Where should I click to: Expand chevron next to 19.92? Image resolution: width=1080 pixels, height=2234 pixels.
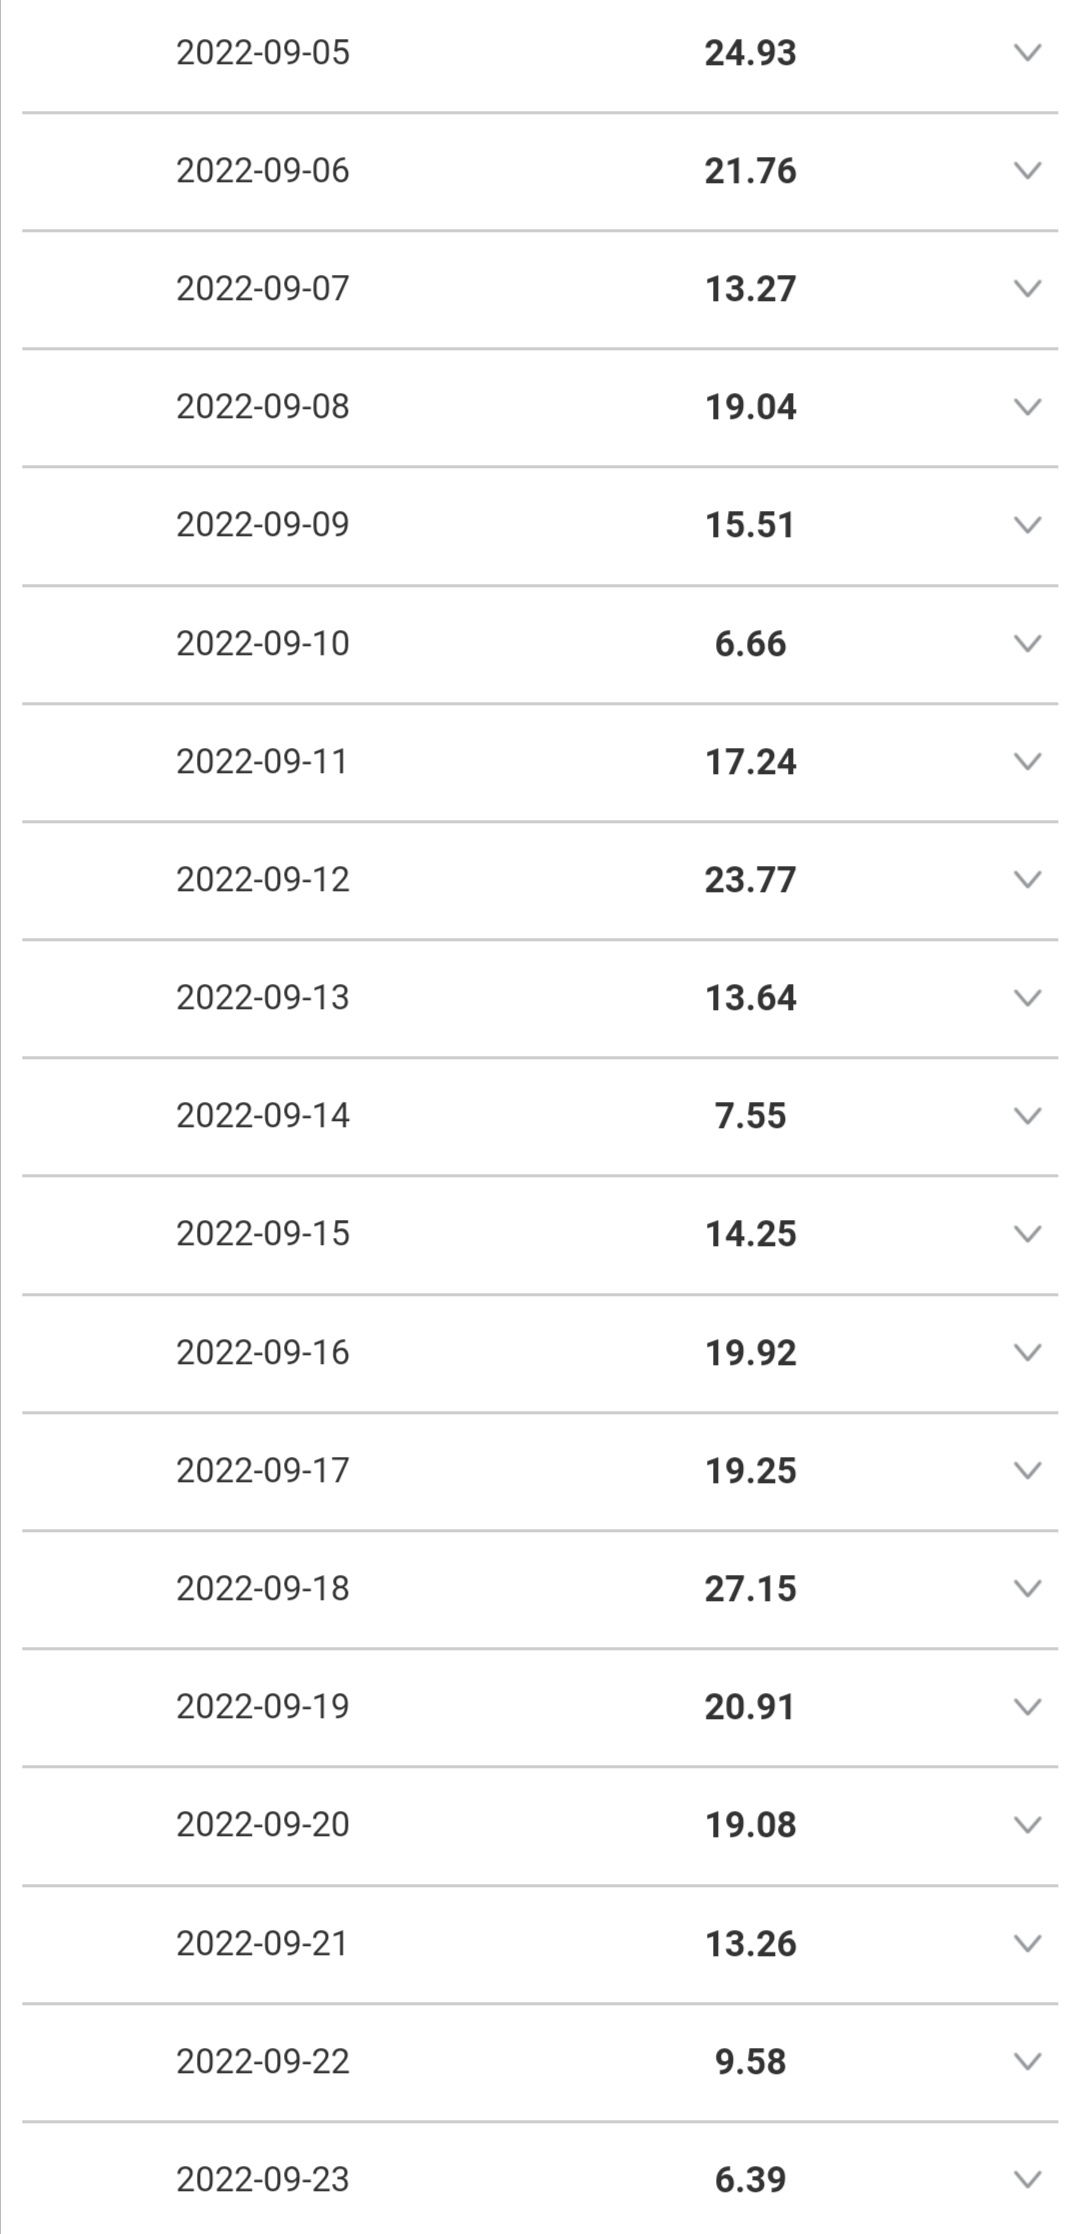[1027, 1352]
